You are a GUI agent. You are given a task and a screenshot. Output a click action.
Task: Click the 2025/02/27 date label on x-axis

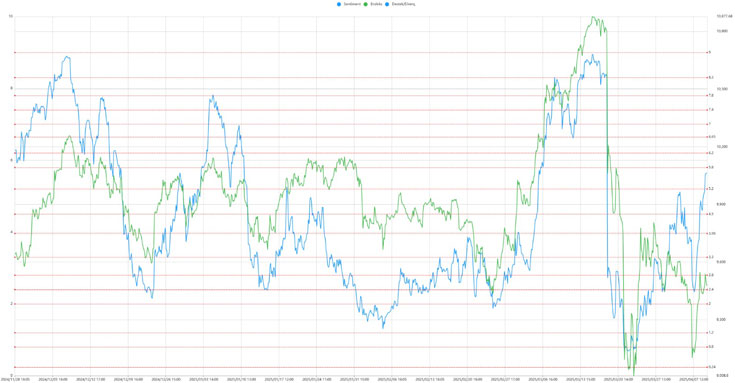pyautogui.click(x=505, y=379)
